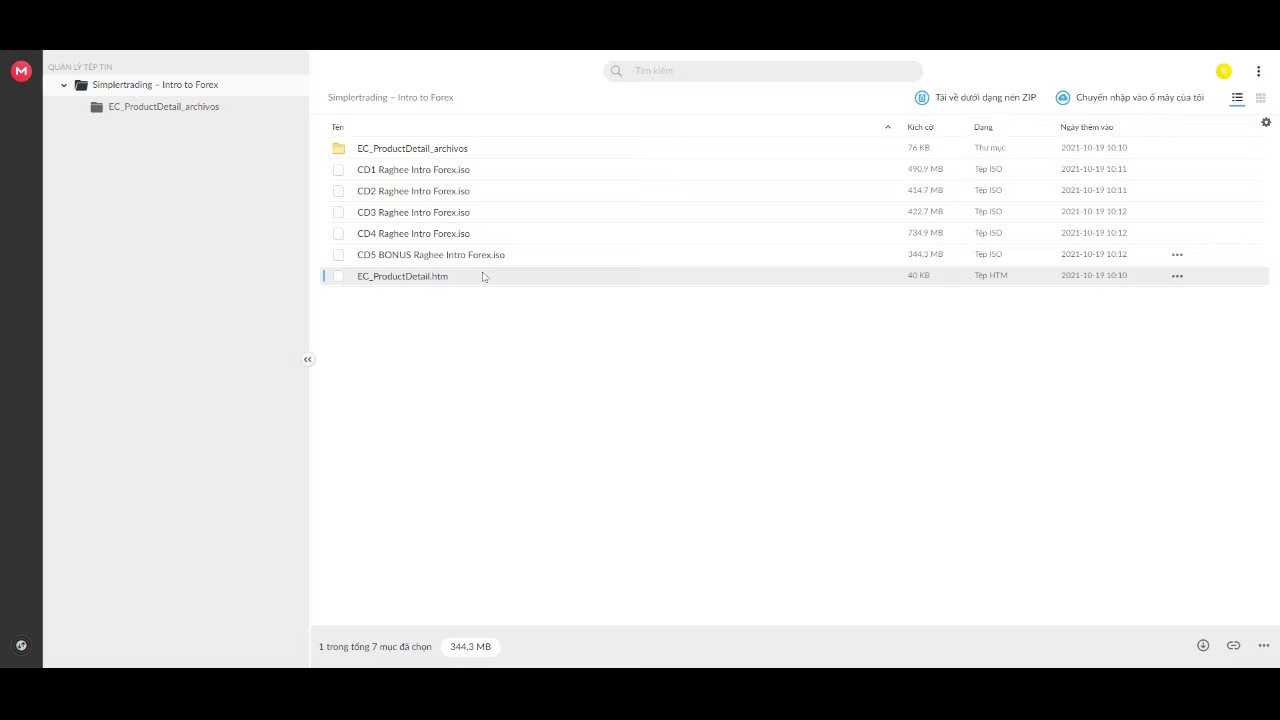Select CD1 Raghee Intro Forex.iso file name

coord(413,170)
